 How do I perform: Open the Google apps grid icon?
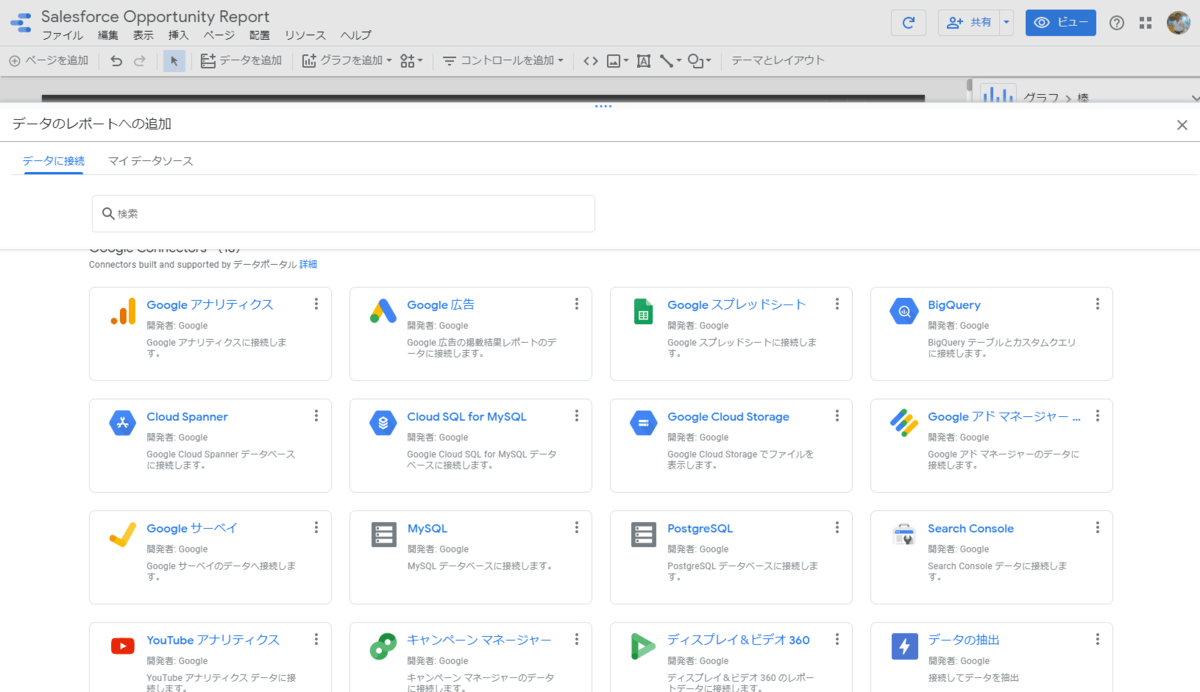point(1146,23)
